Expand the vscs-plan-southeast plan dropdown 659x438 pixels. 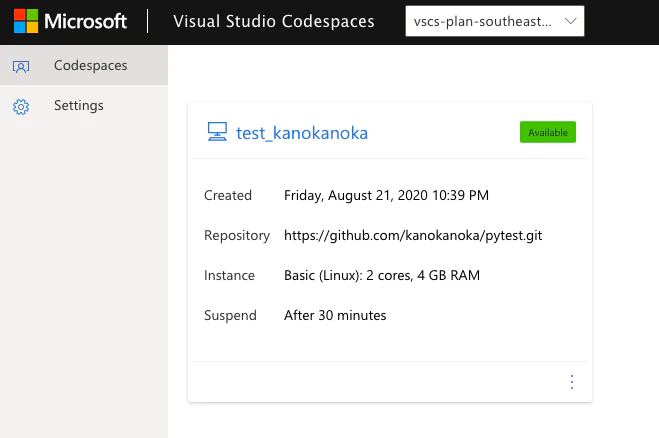point(495,21)
